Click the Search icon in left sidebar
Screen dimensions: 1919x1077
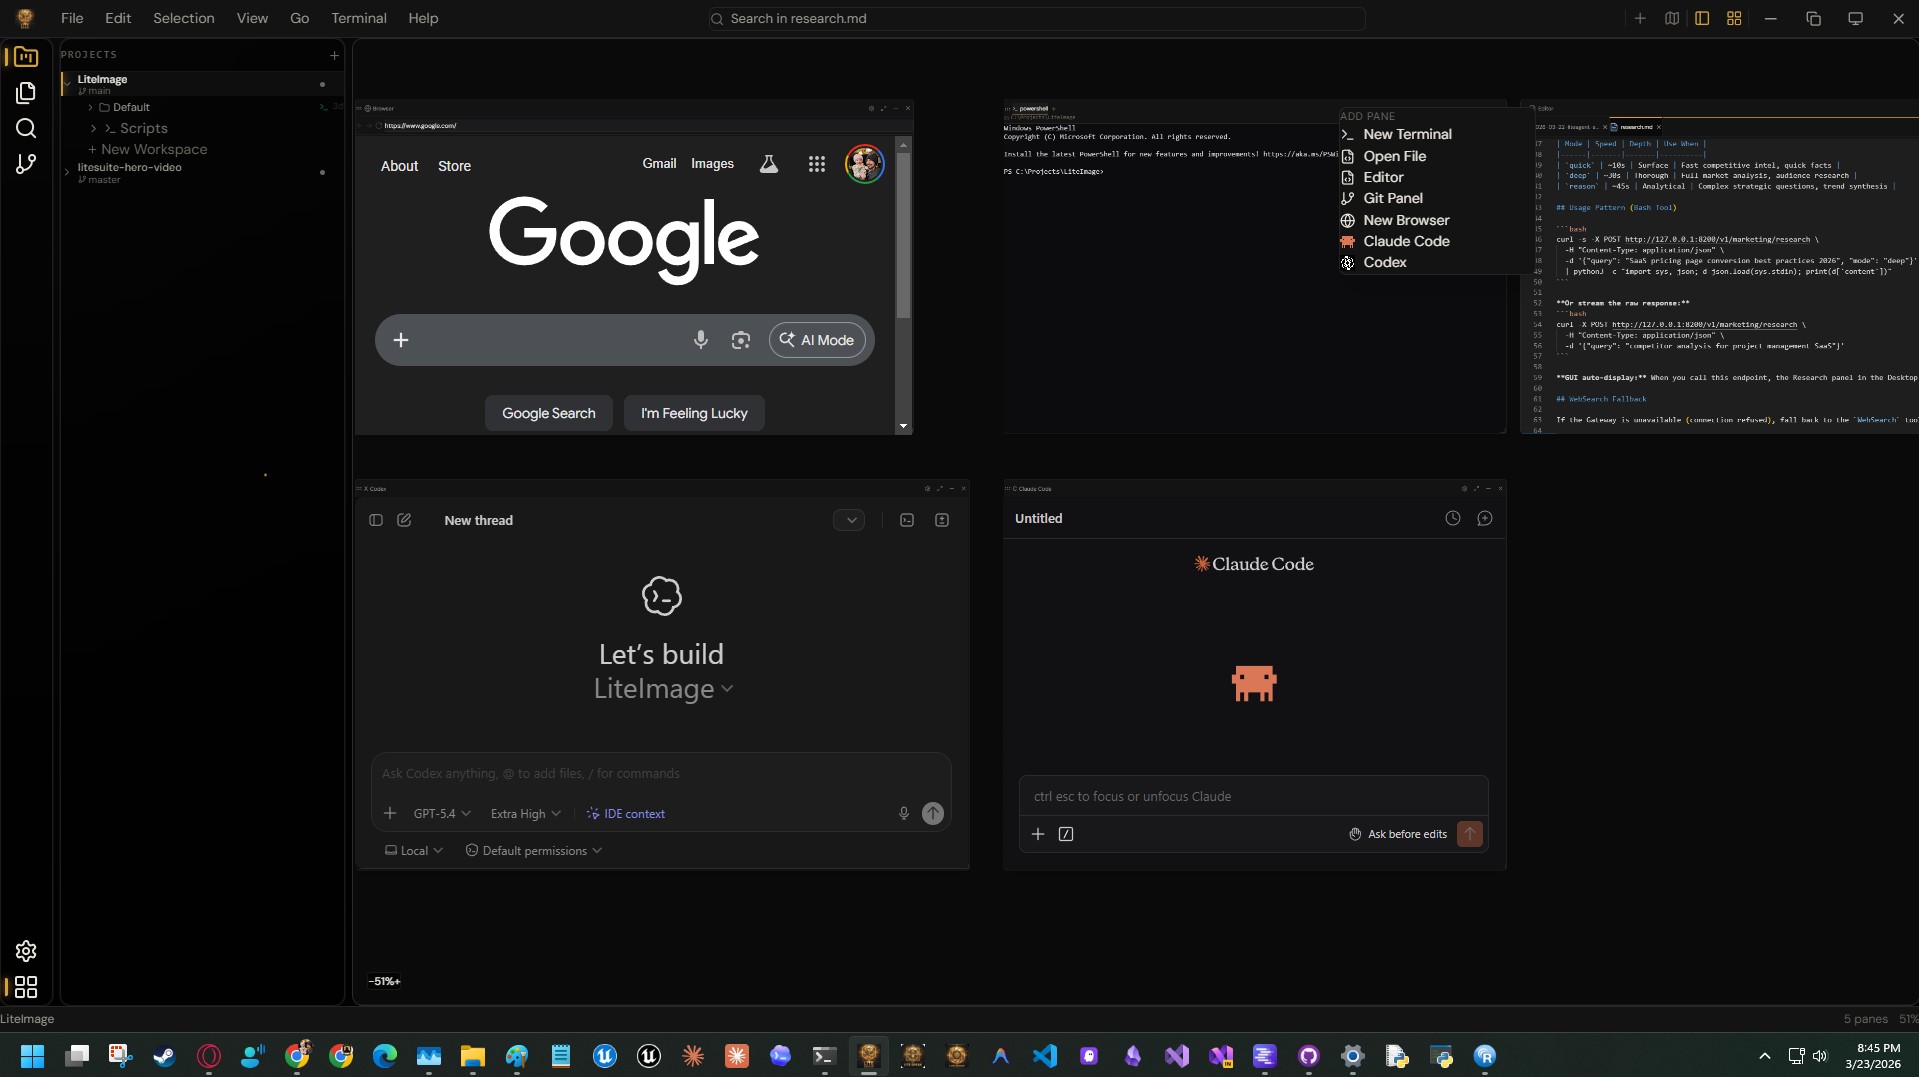(26, 128)
